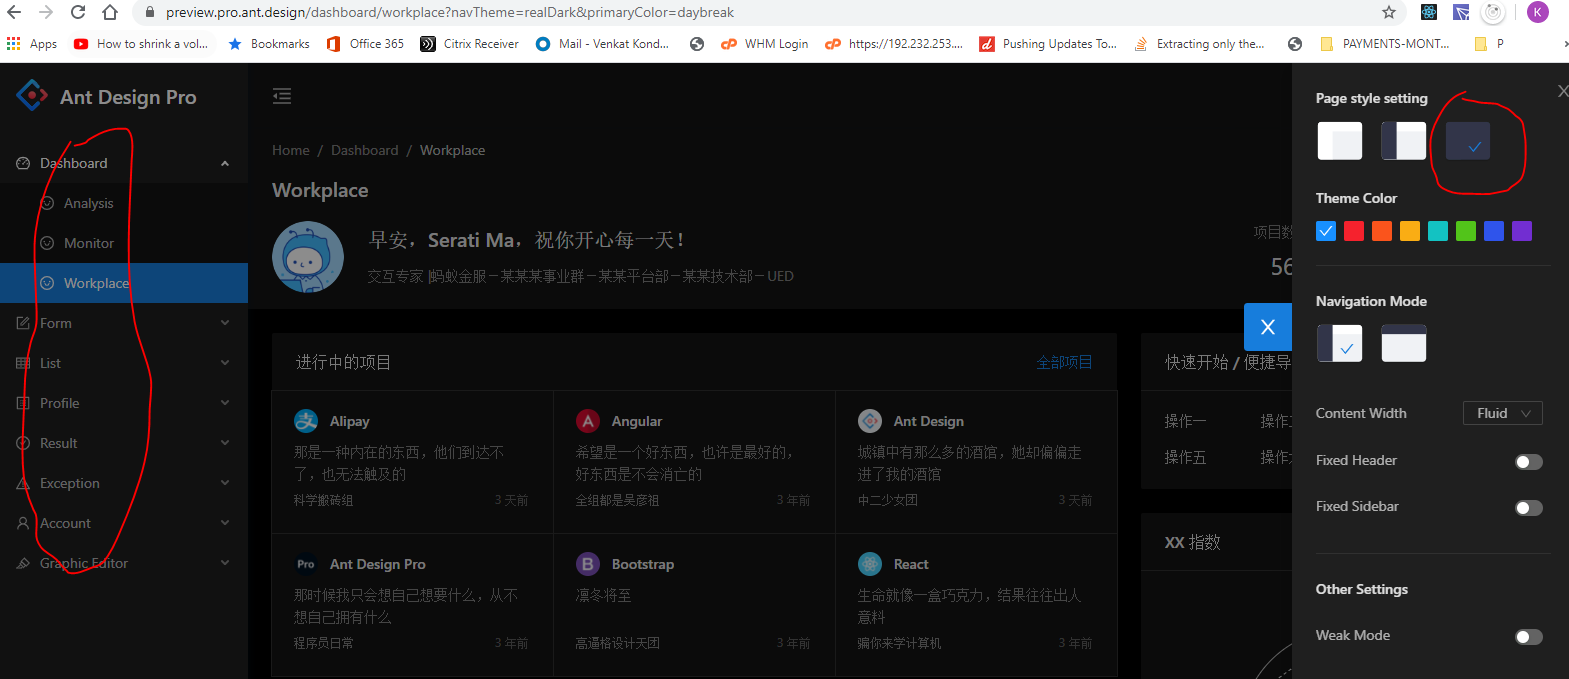Open the Alipay project title link
Image resolution: width=1569 pixels, height=679 pixels.
(x=350, y=421)
